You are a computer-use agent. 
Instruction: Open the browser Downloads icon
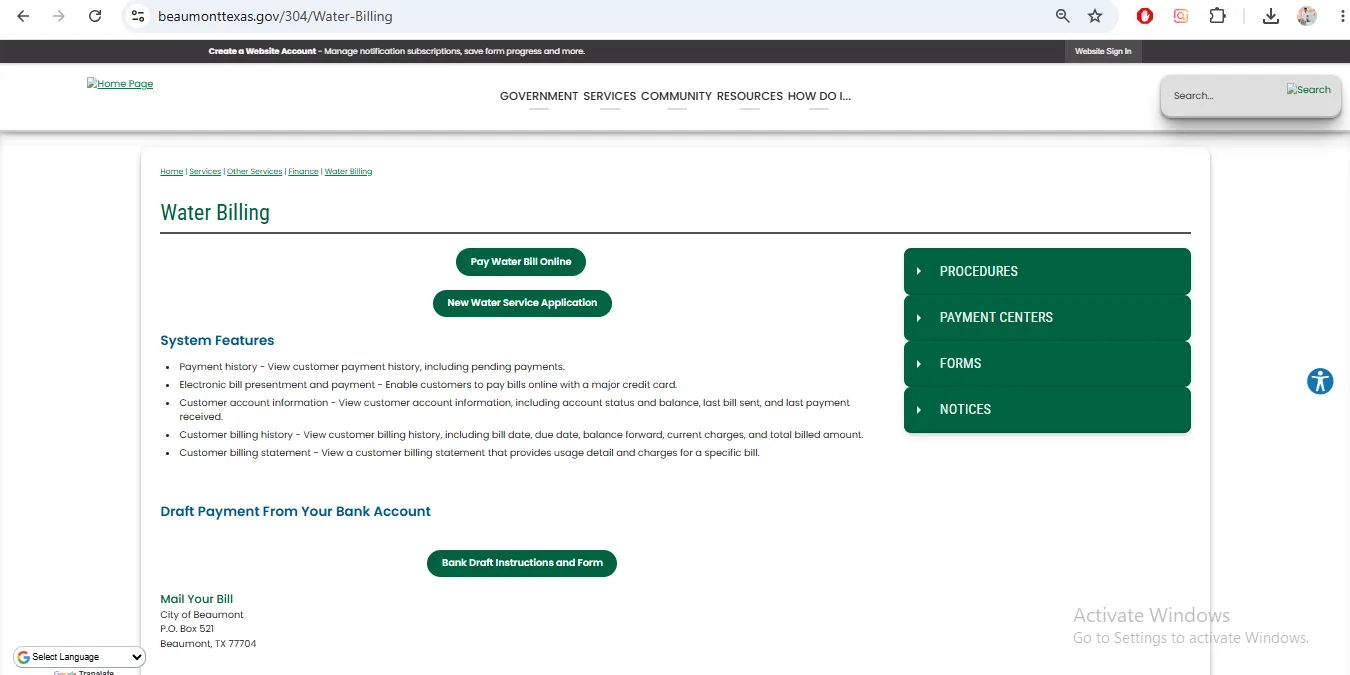(x=1271, y=16)
